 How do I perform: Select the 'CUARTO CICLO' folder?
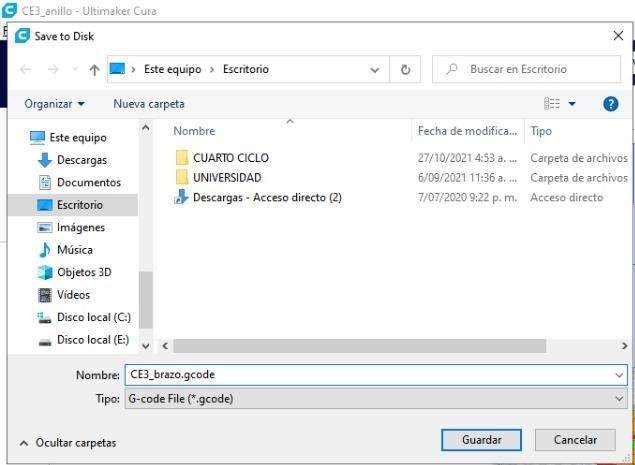pos(231,158)
